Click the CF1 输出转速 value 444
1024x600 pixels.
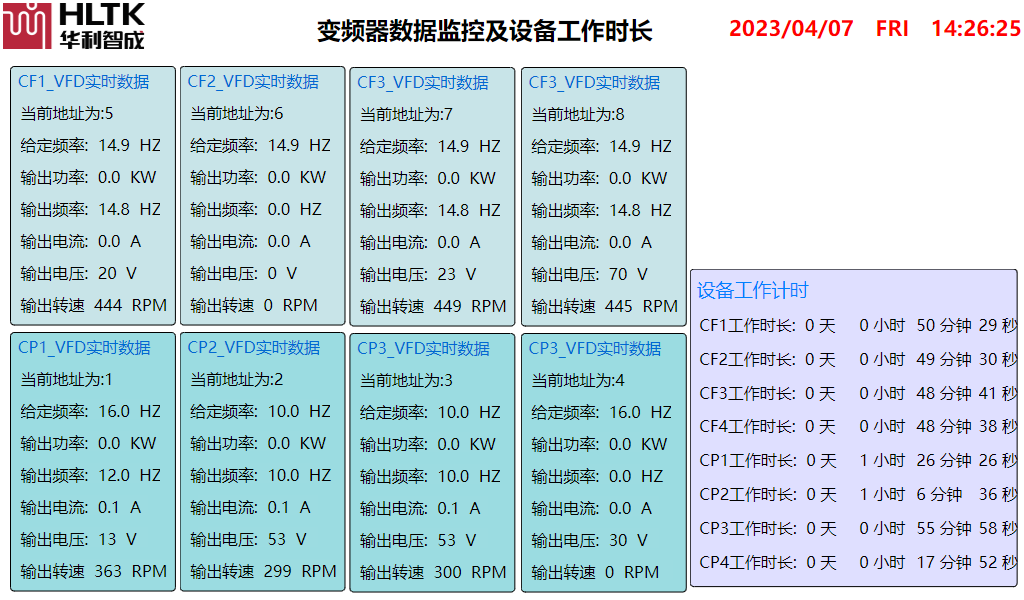pyautogui.click(x=108, y=306)
